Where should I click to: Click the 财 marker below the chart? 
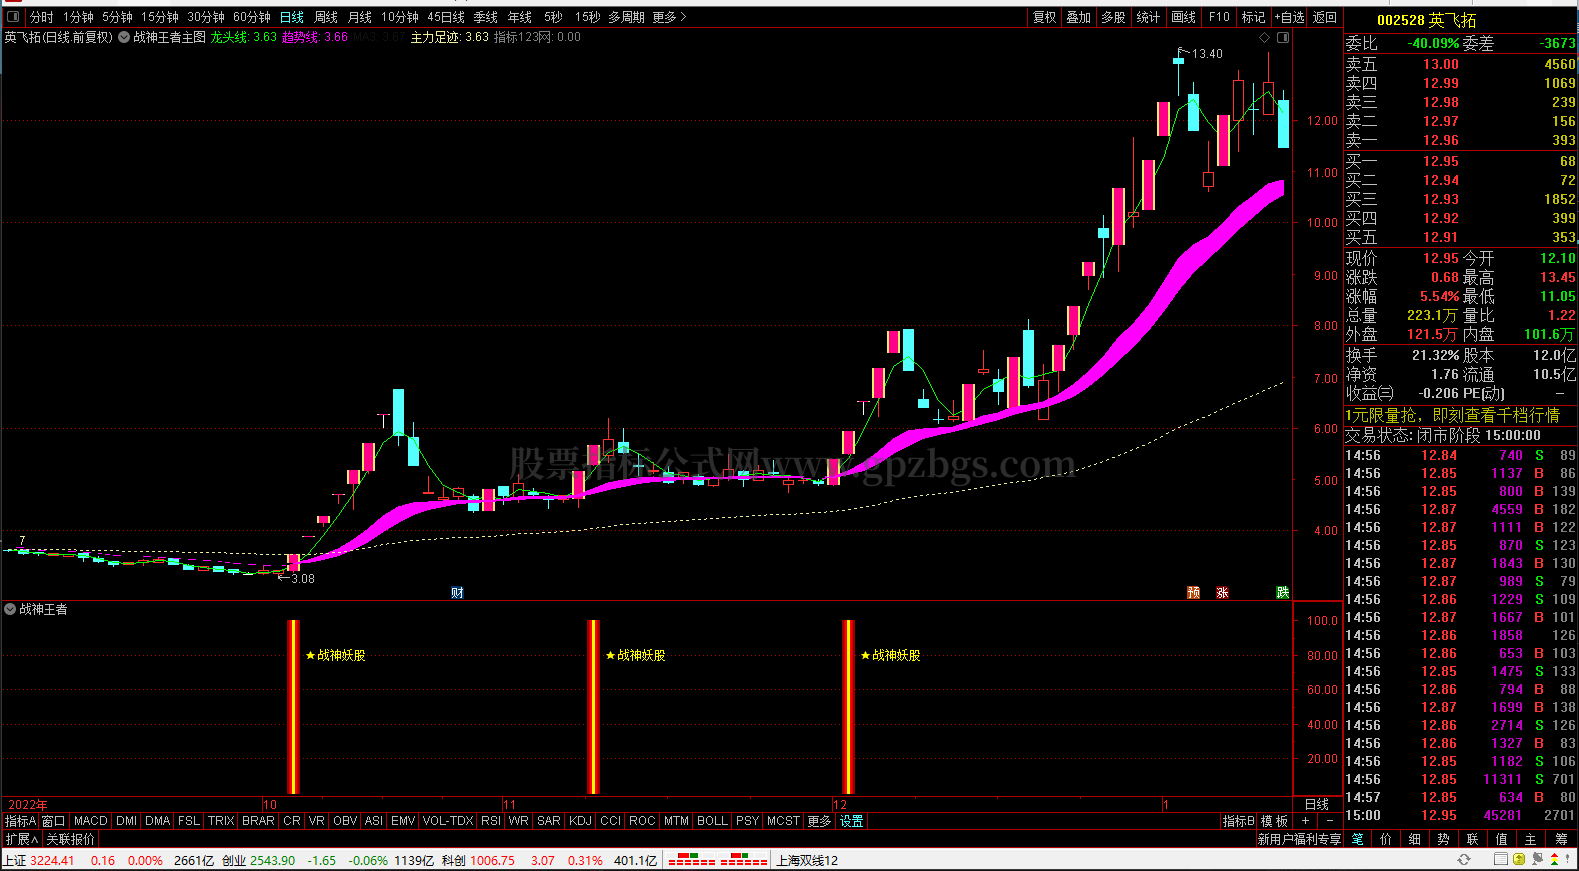[457, 593]
